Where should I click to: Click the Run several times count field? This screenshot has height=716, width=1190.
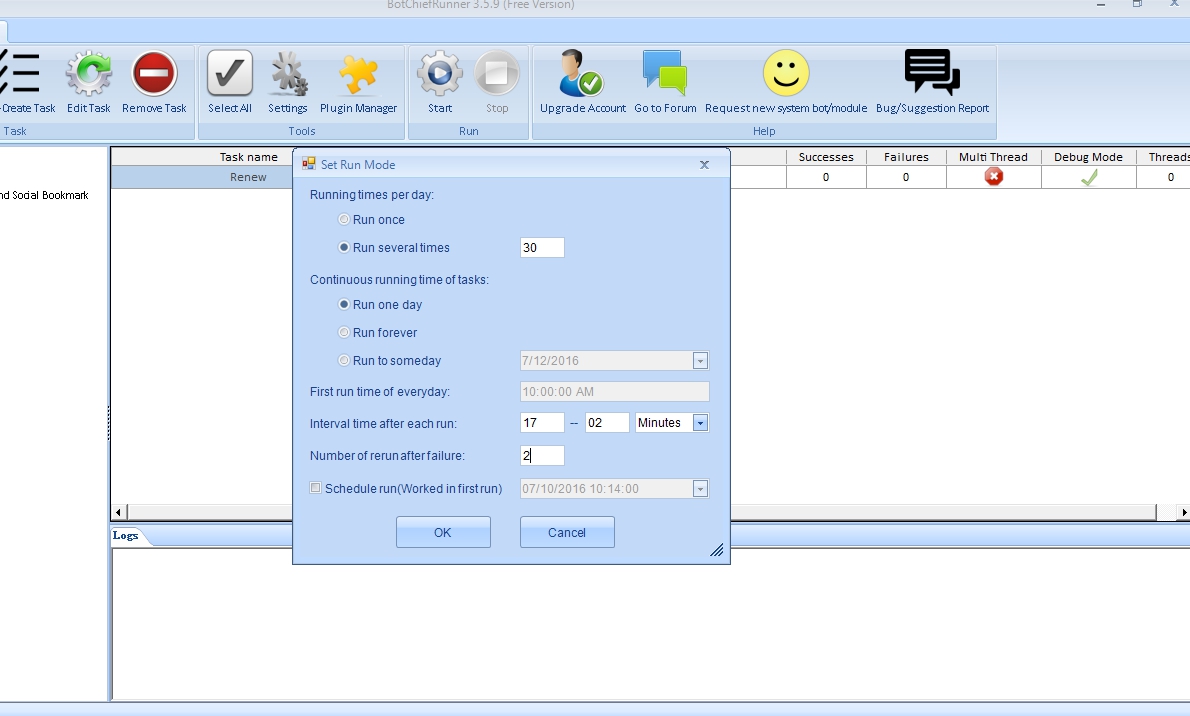pyautogui.click(x=542, y=248)
